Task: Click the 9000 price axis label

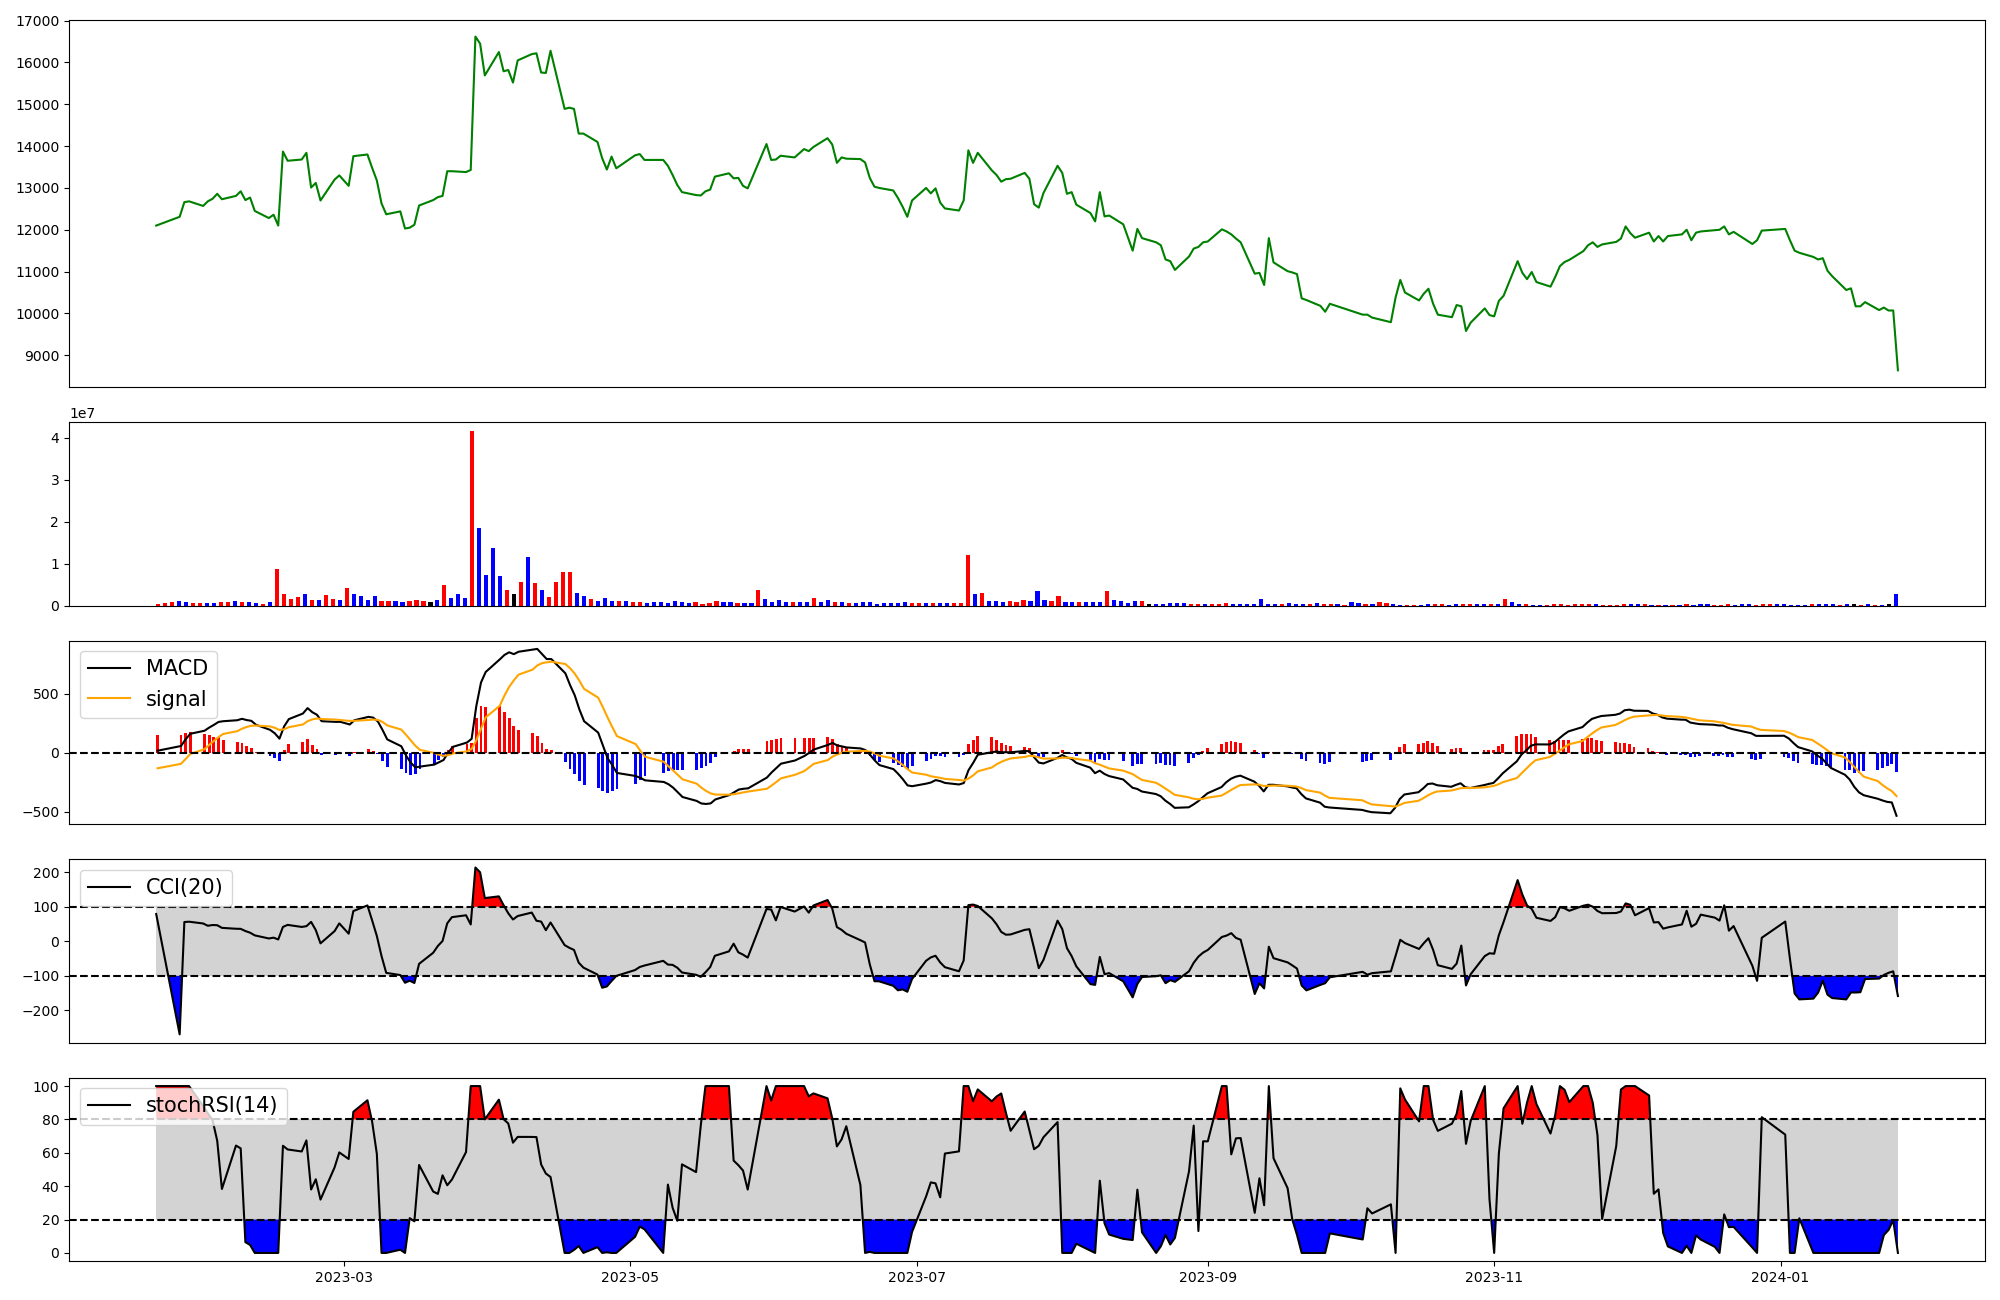Action: point(41,356)
